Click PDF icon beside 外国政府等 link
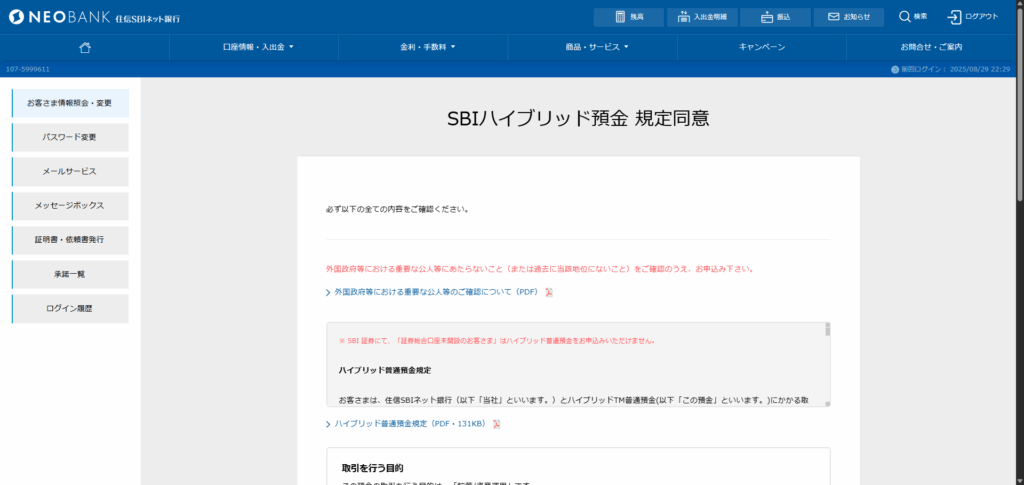The width and height of the screenshot is (1024, 485). pyautogui.click(x=549, y=292)
